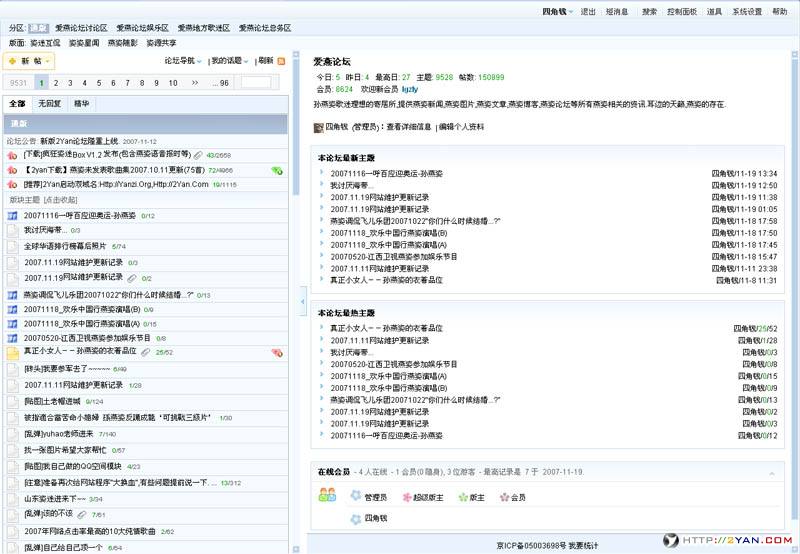Click the 编辑个人资料 link
Image resolution: width=800 pixels, height=554 pixels.
coord(462,127)
